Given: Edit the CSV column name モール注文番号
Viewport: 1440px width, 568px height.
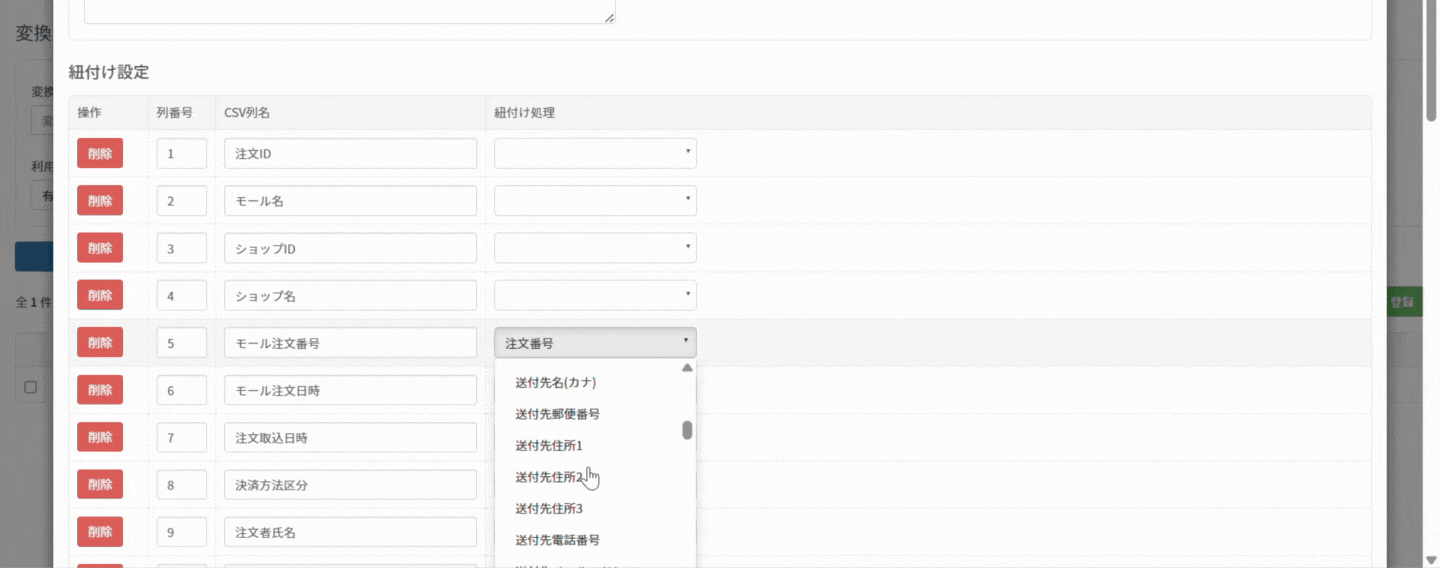Looking at the screenshot, I should tap(350, 342).
